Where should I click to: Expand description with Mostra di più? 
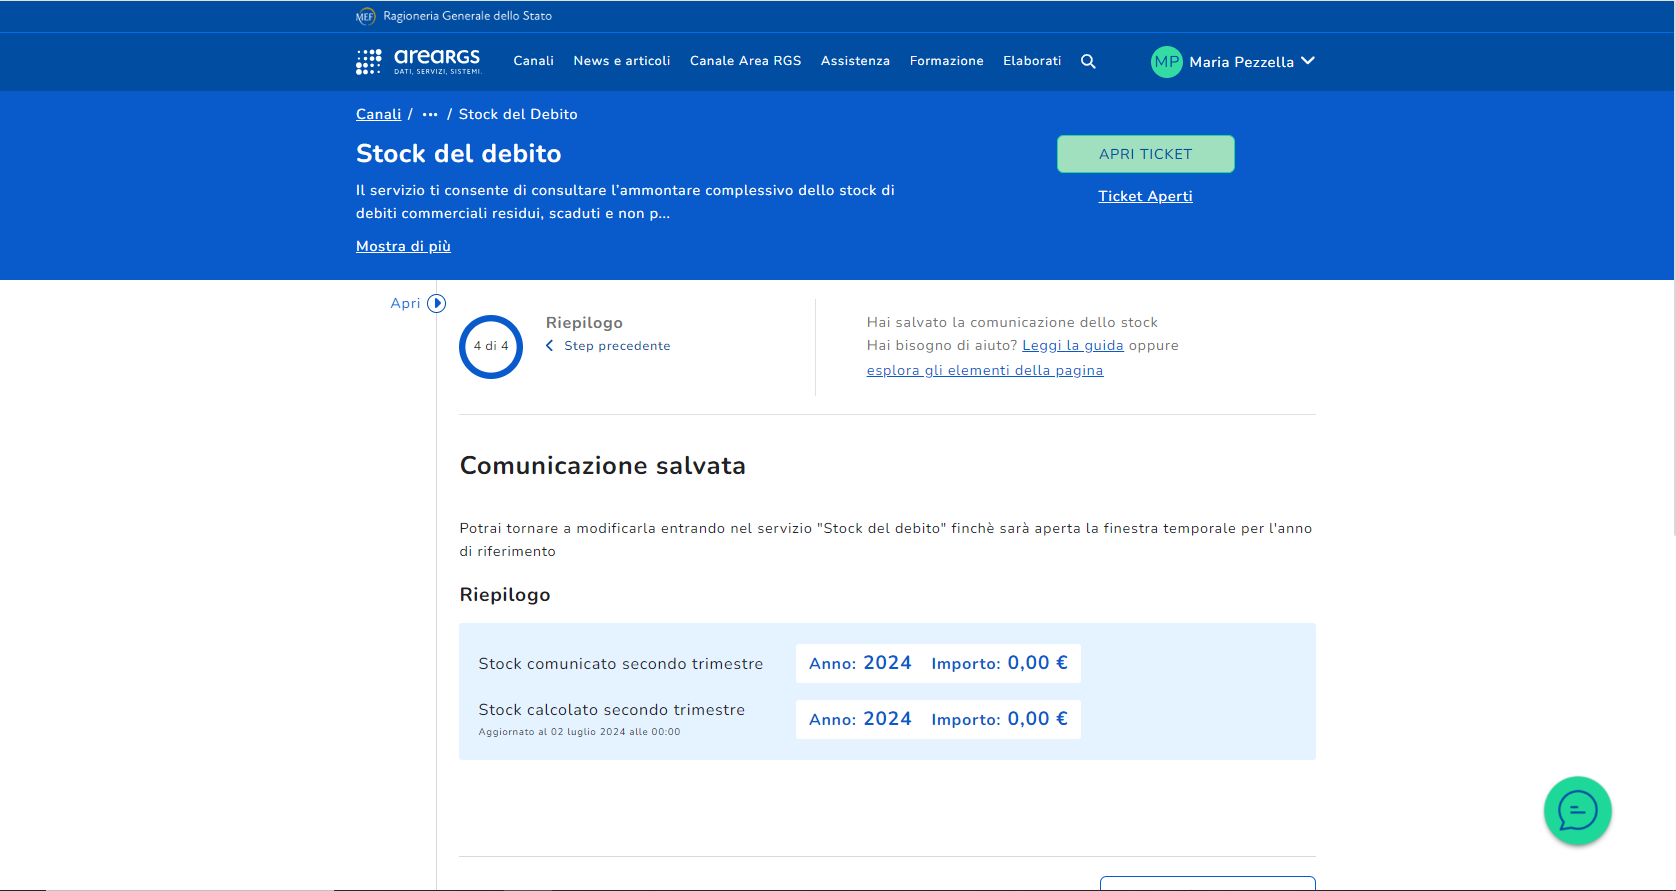[403, 246]
